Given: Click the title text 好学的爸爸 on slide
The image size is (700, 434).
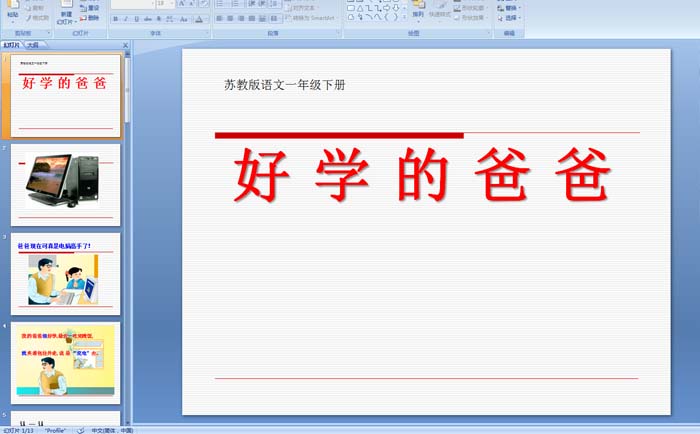Looking at the screenshot, I should (x=422, y=174).
